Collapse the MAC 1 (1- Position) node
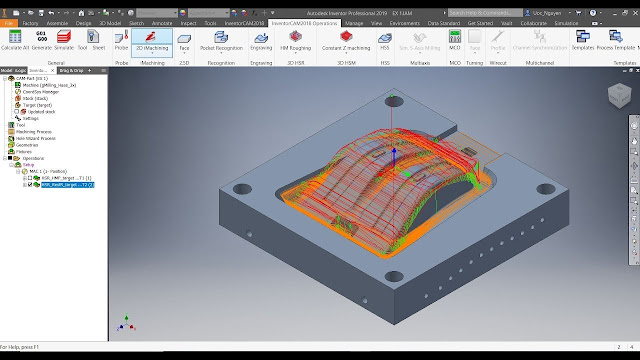The image size is (640, 360). pyautogui.click(x=18, y=171)
